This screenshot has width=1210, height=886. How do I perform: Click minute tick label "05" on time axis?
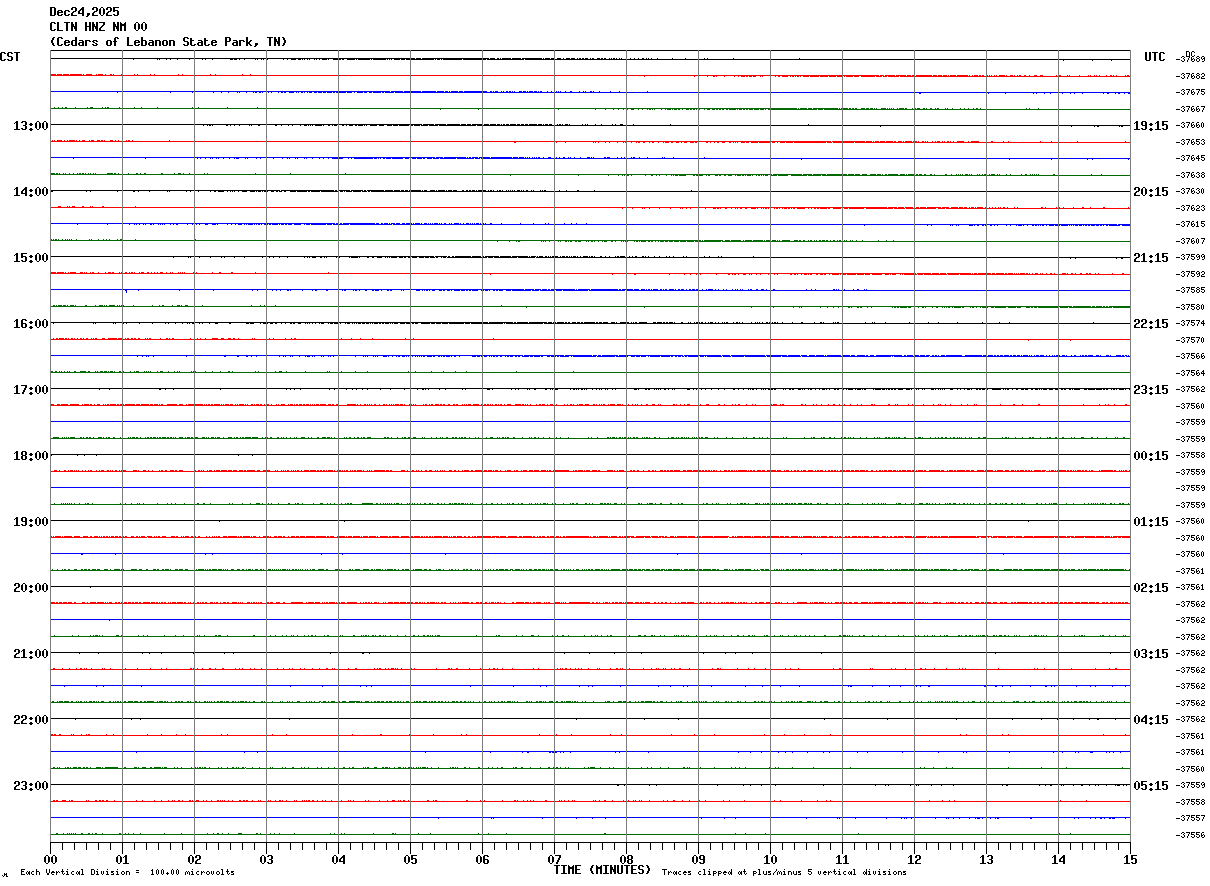[410, 859]
